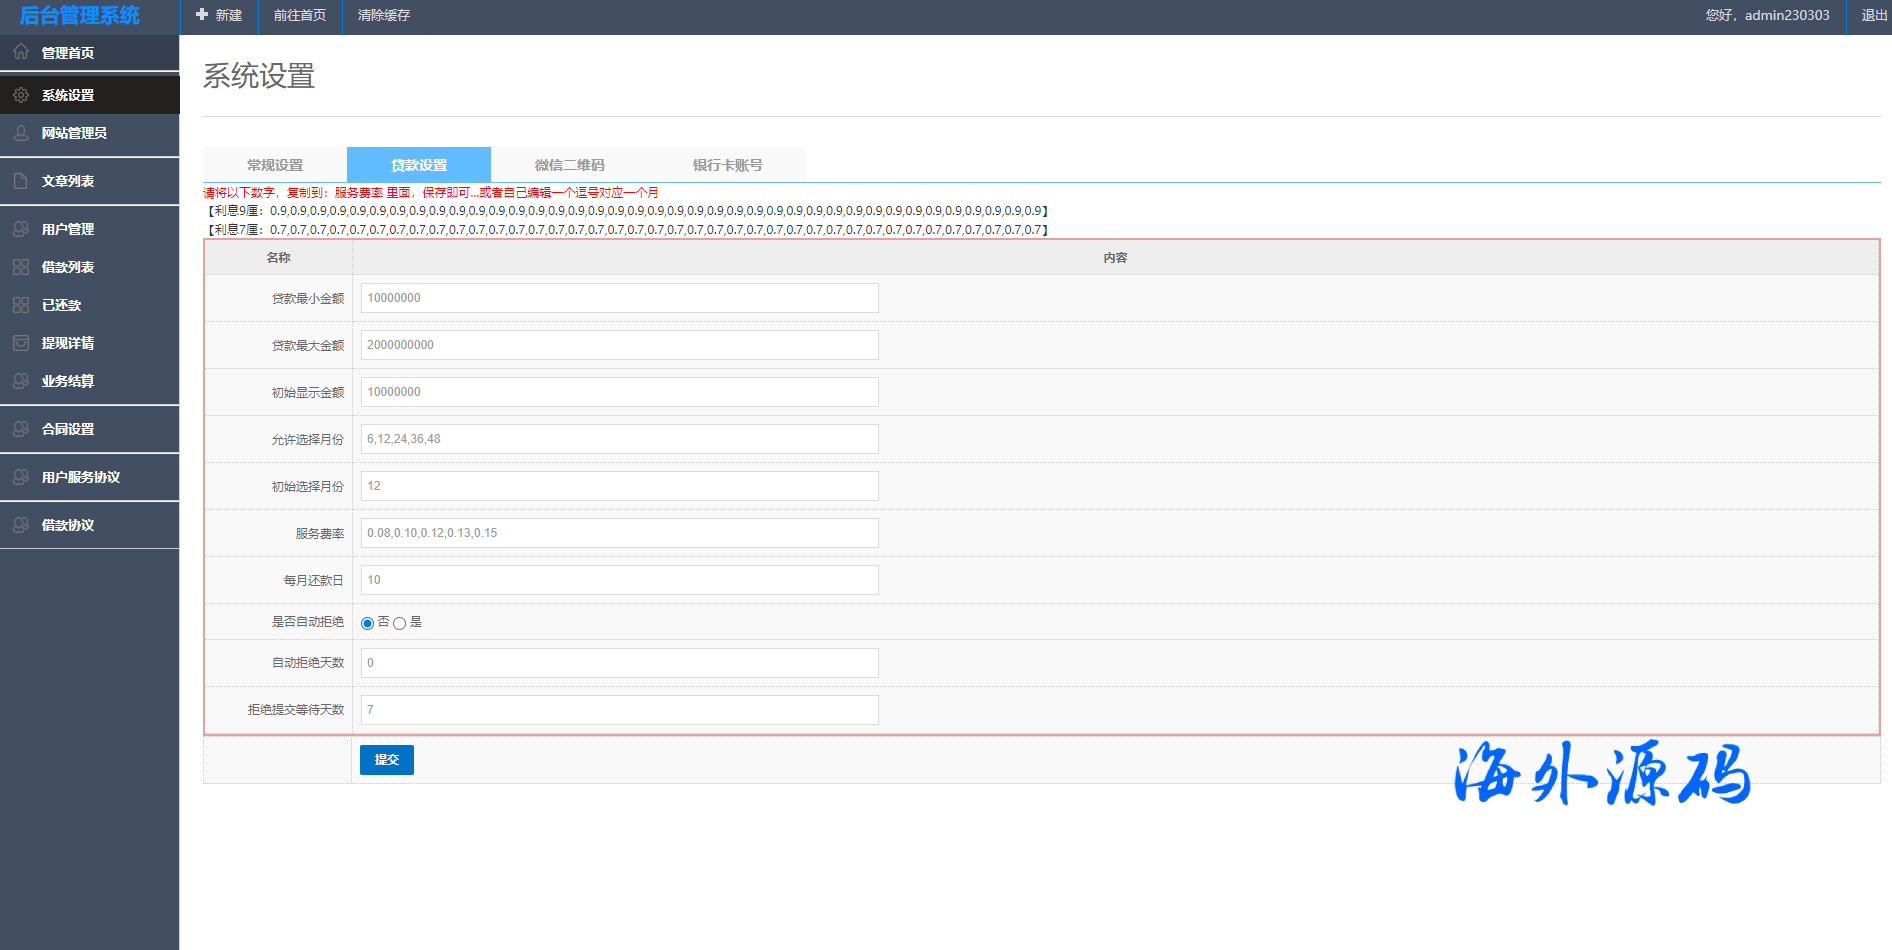This screenshot has width=1892, height=950.
Task: Go to 前往首页 in the top bar
Action: click(300, 15)
